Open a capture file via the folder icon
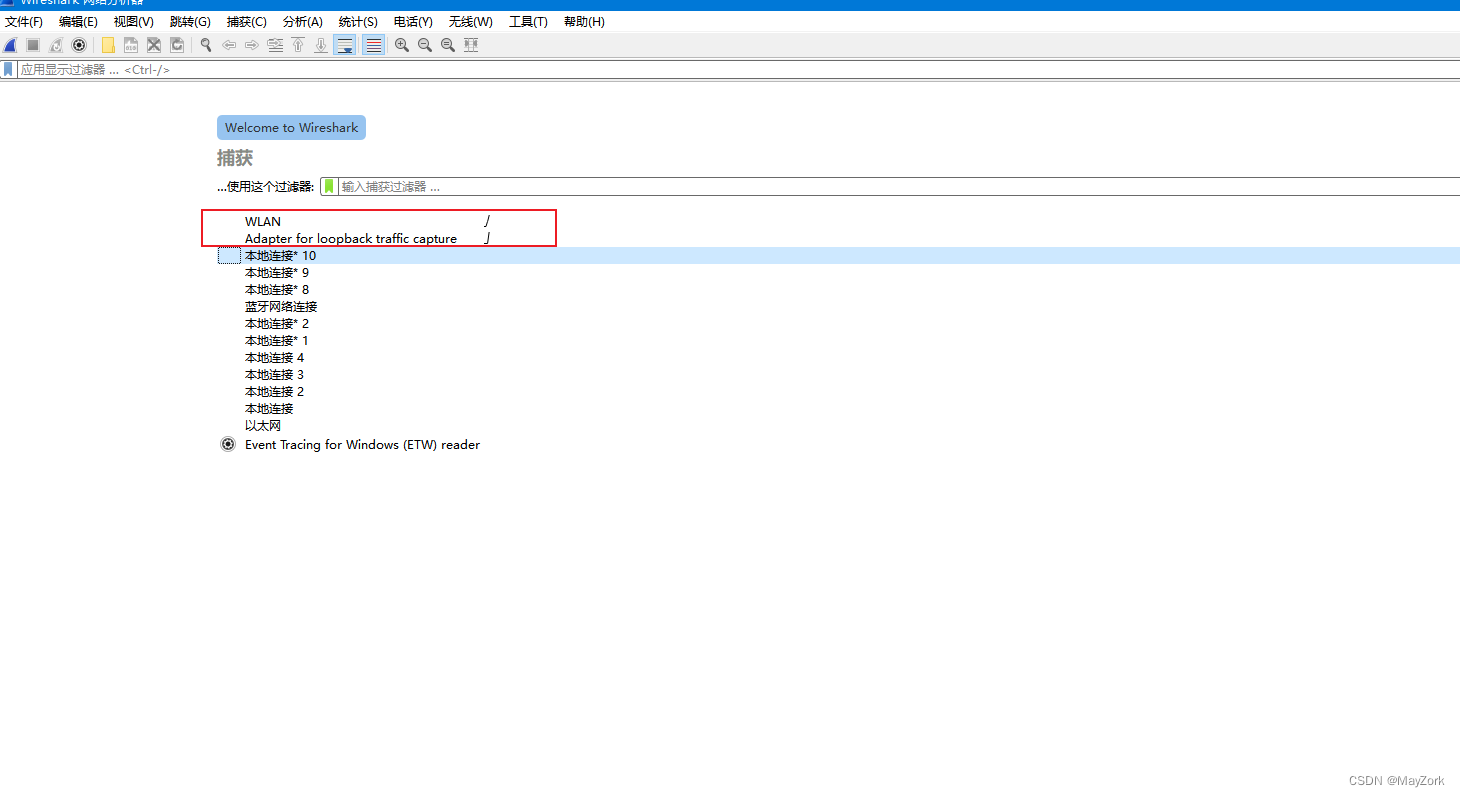This screenshot has width=1460, height=797. 108,45
